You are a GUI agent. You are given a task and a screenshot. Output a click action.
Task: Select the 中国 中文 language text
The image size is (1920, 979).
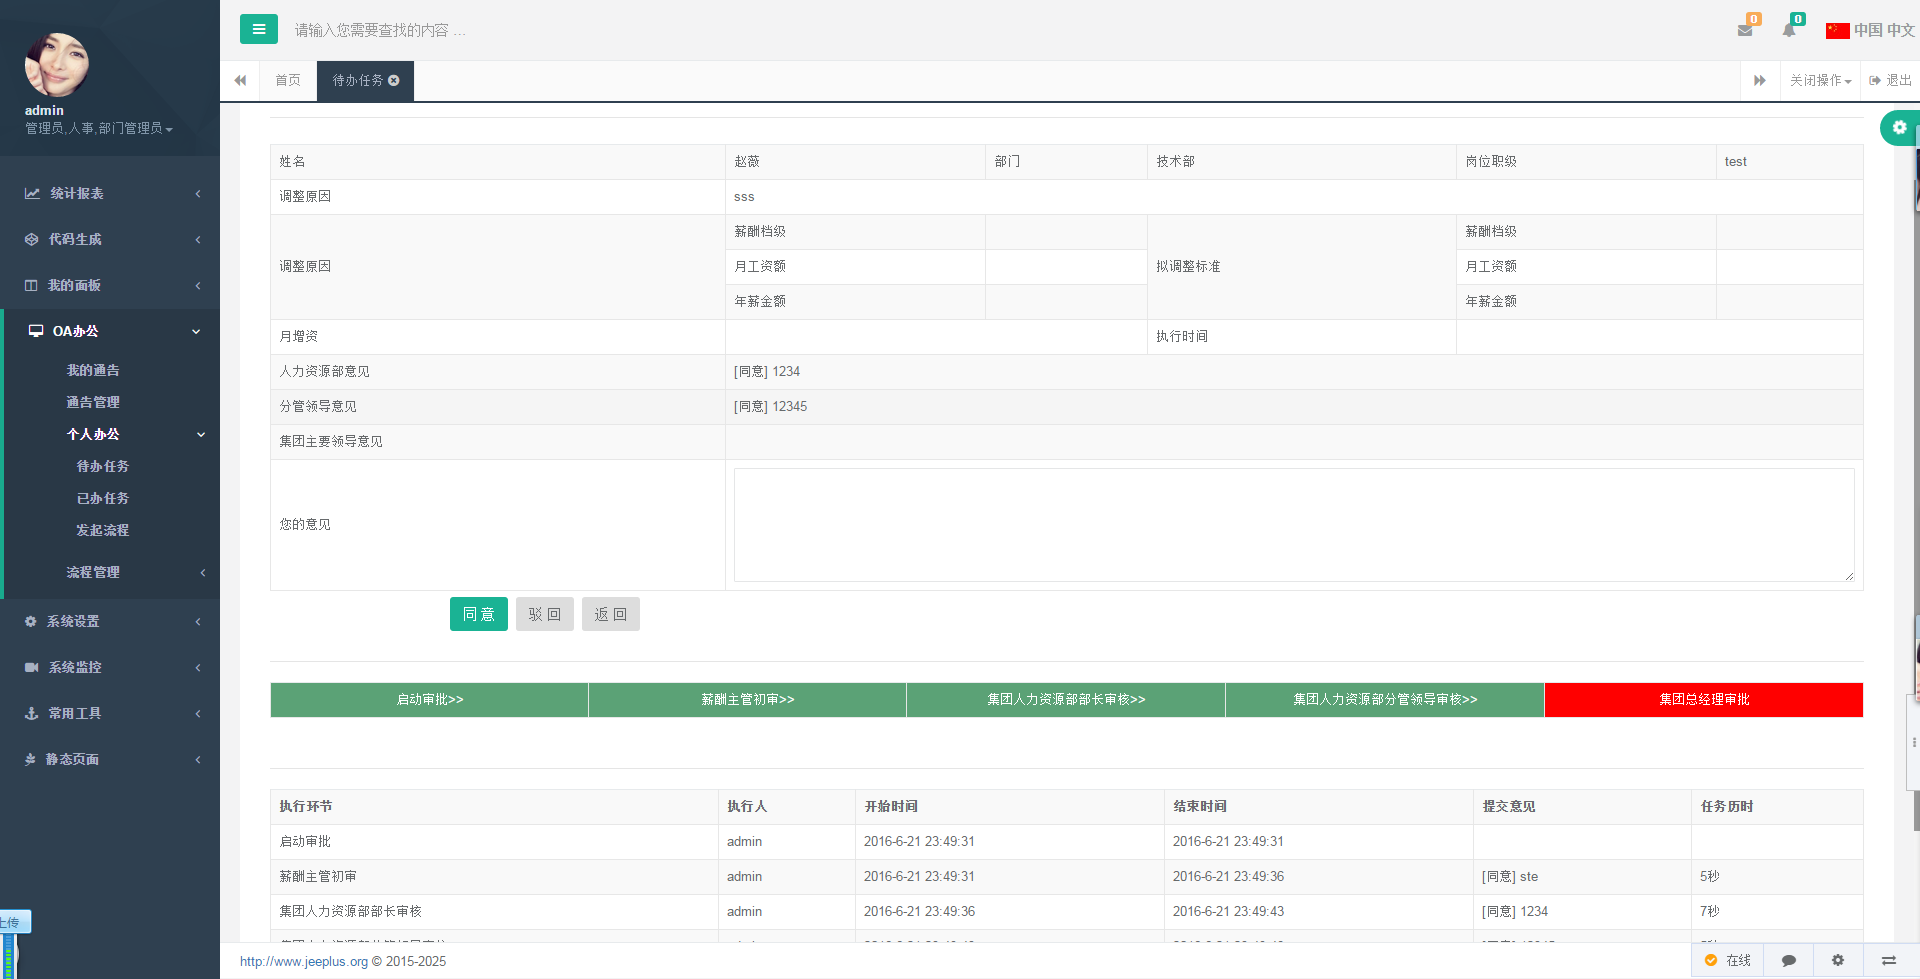pyautogui.click(x=1884, y=30)
